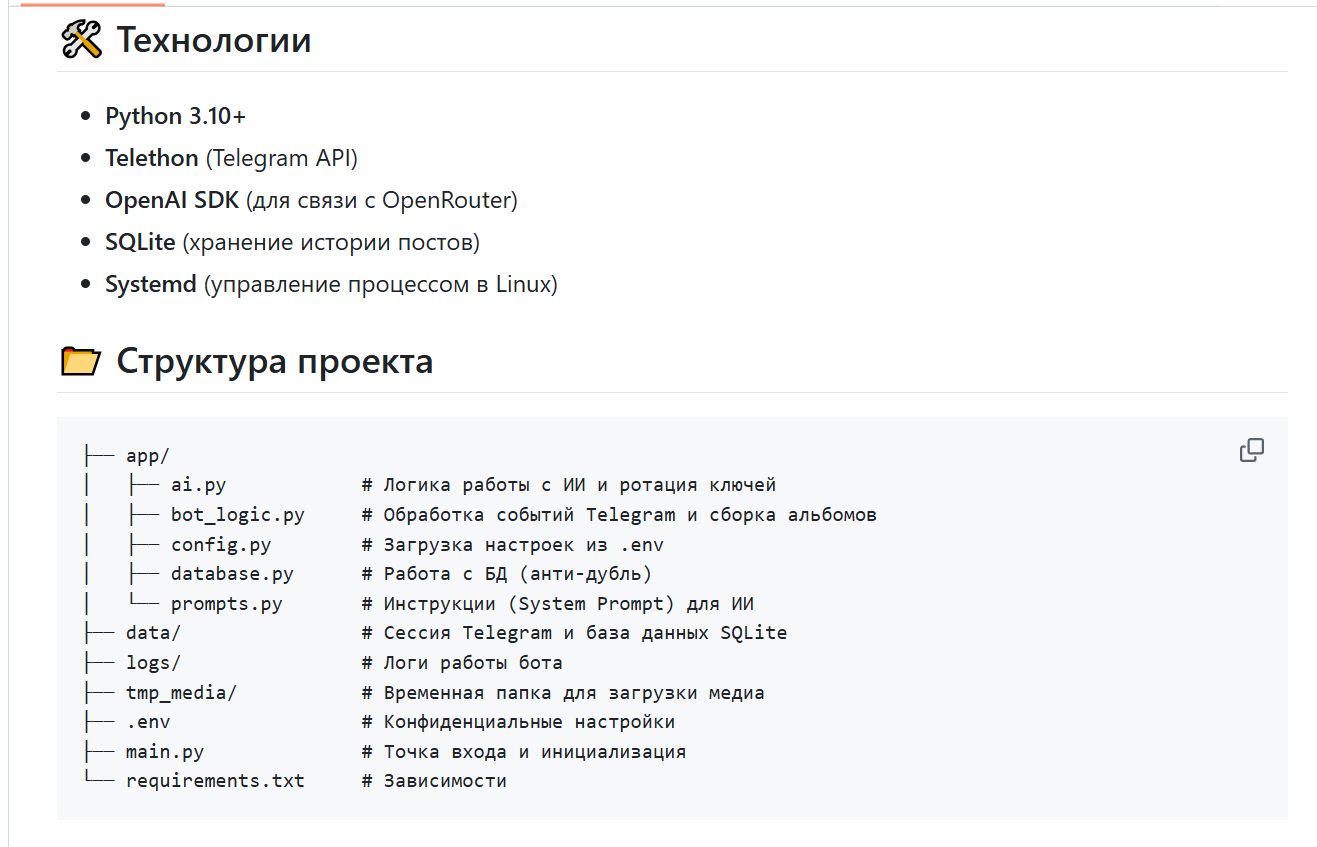This screenshot has height=847, width=1317.
Task: Click app/ folder in the tree
Action: pyautogui.click(x=148, y=456)
